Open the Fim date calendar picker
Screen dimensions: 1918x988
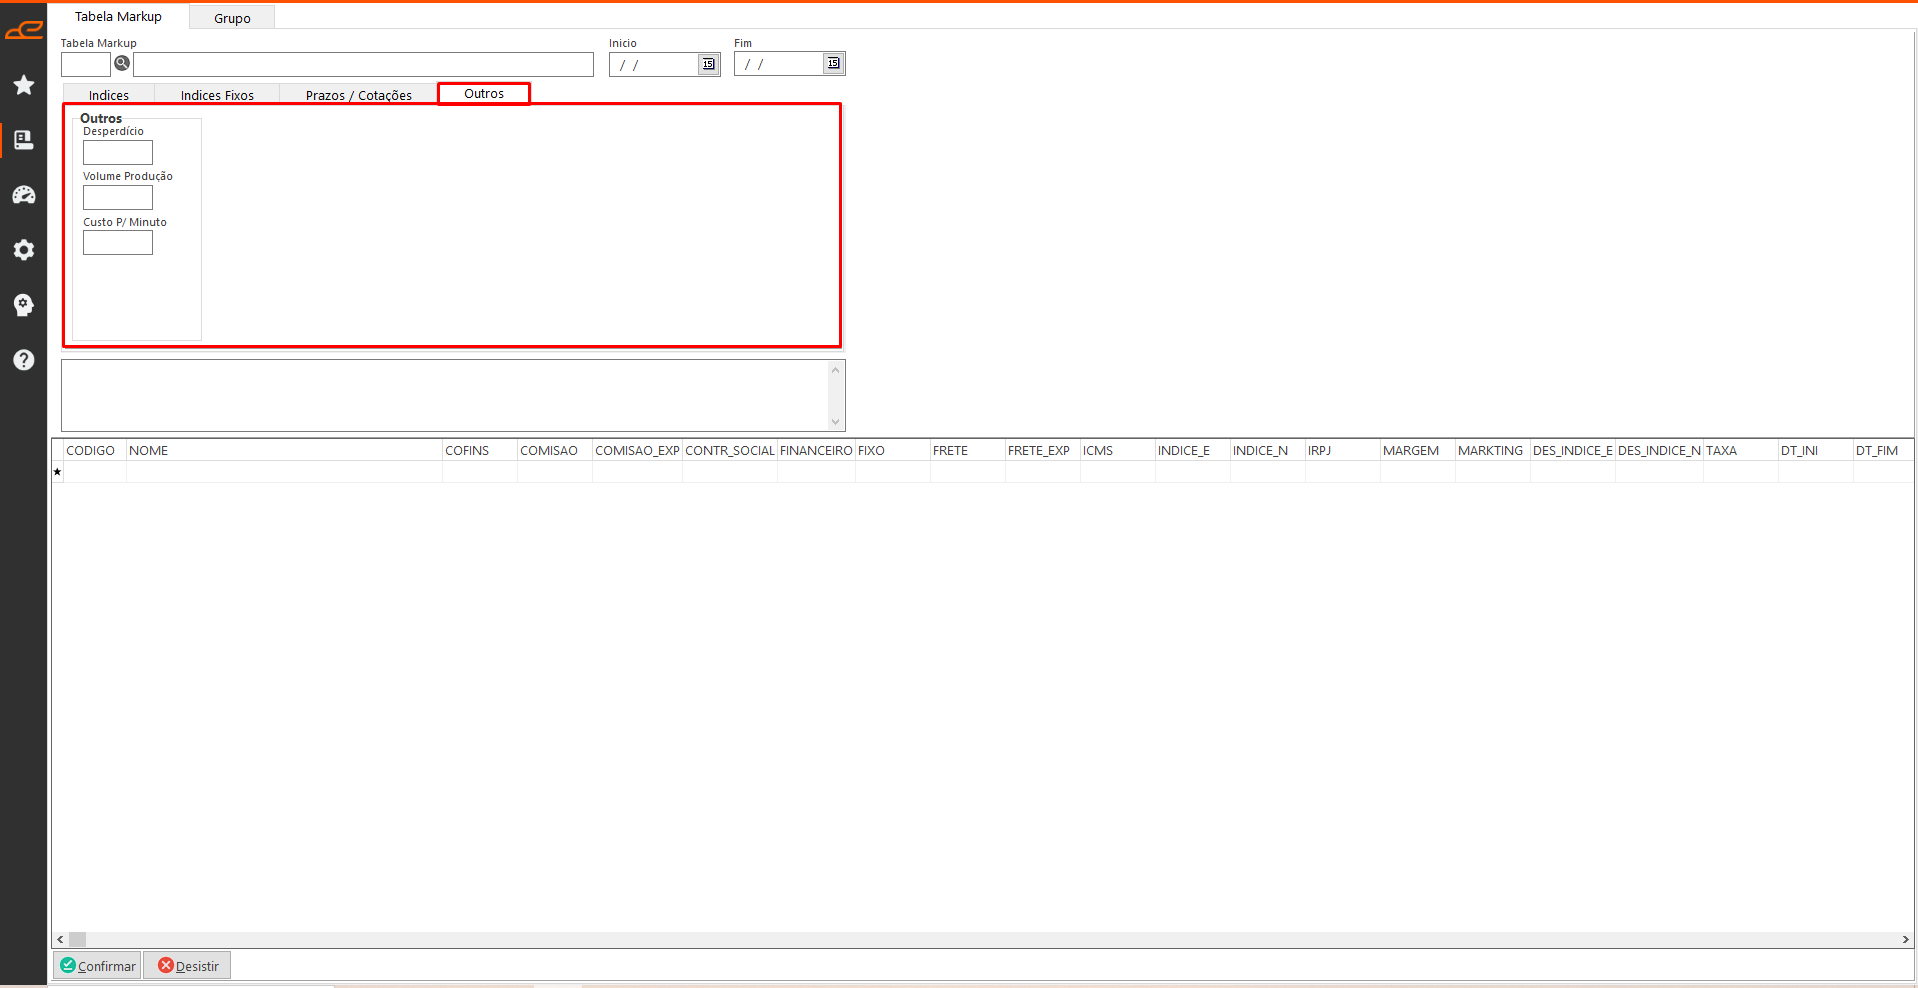833,64
